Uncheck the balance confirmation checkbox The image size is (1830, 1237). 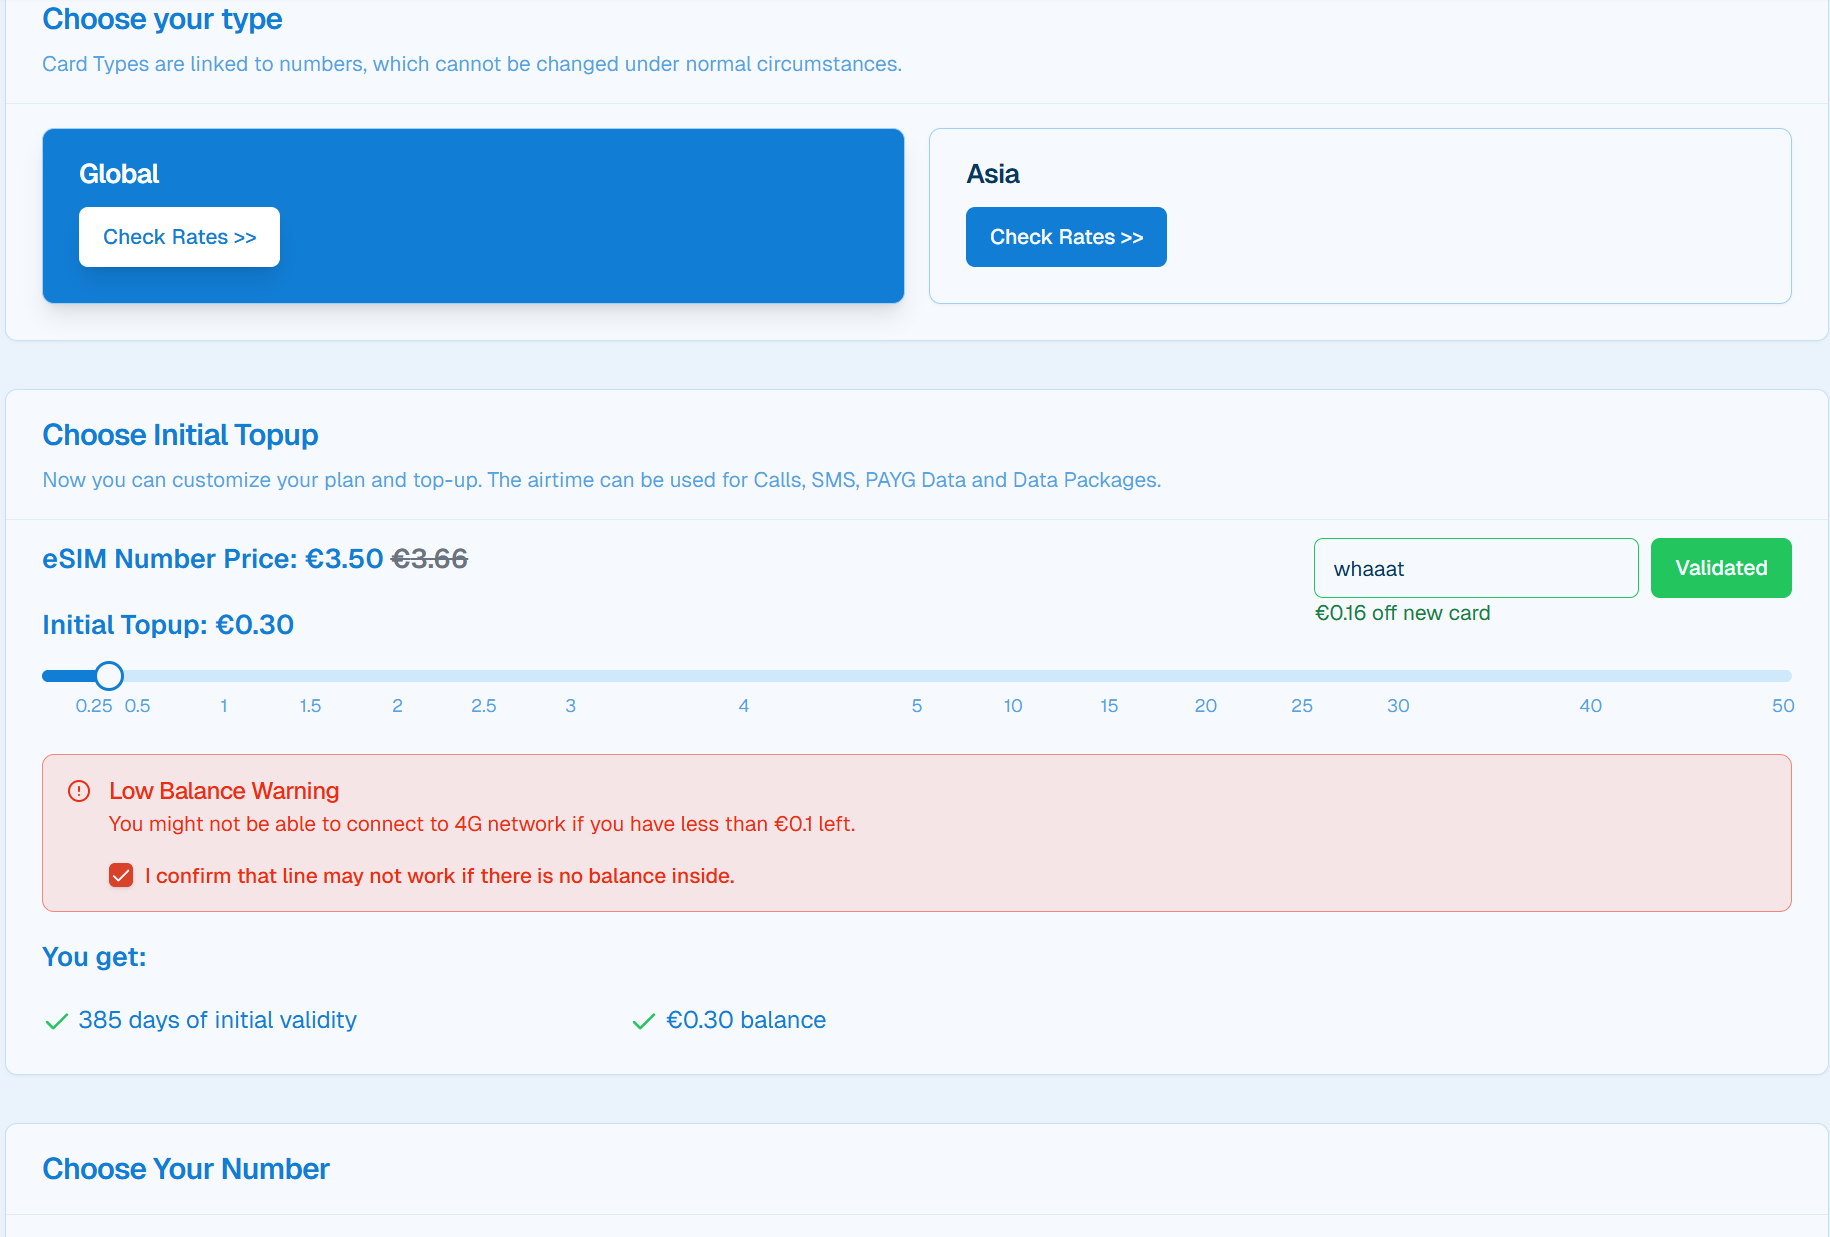[x=121, y=876]
